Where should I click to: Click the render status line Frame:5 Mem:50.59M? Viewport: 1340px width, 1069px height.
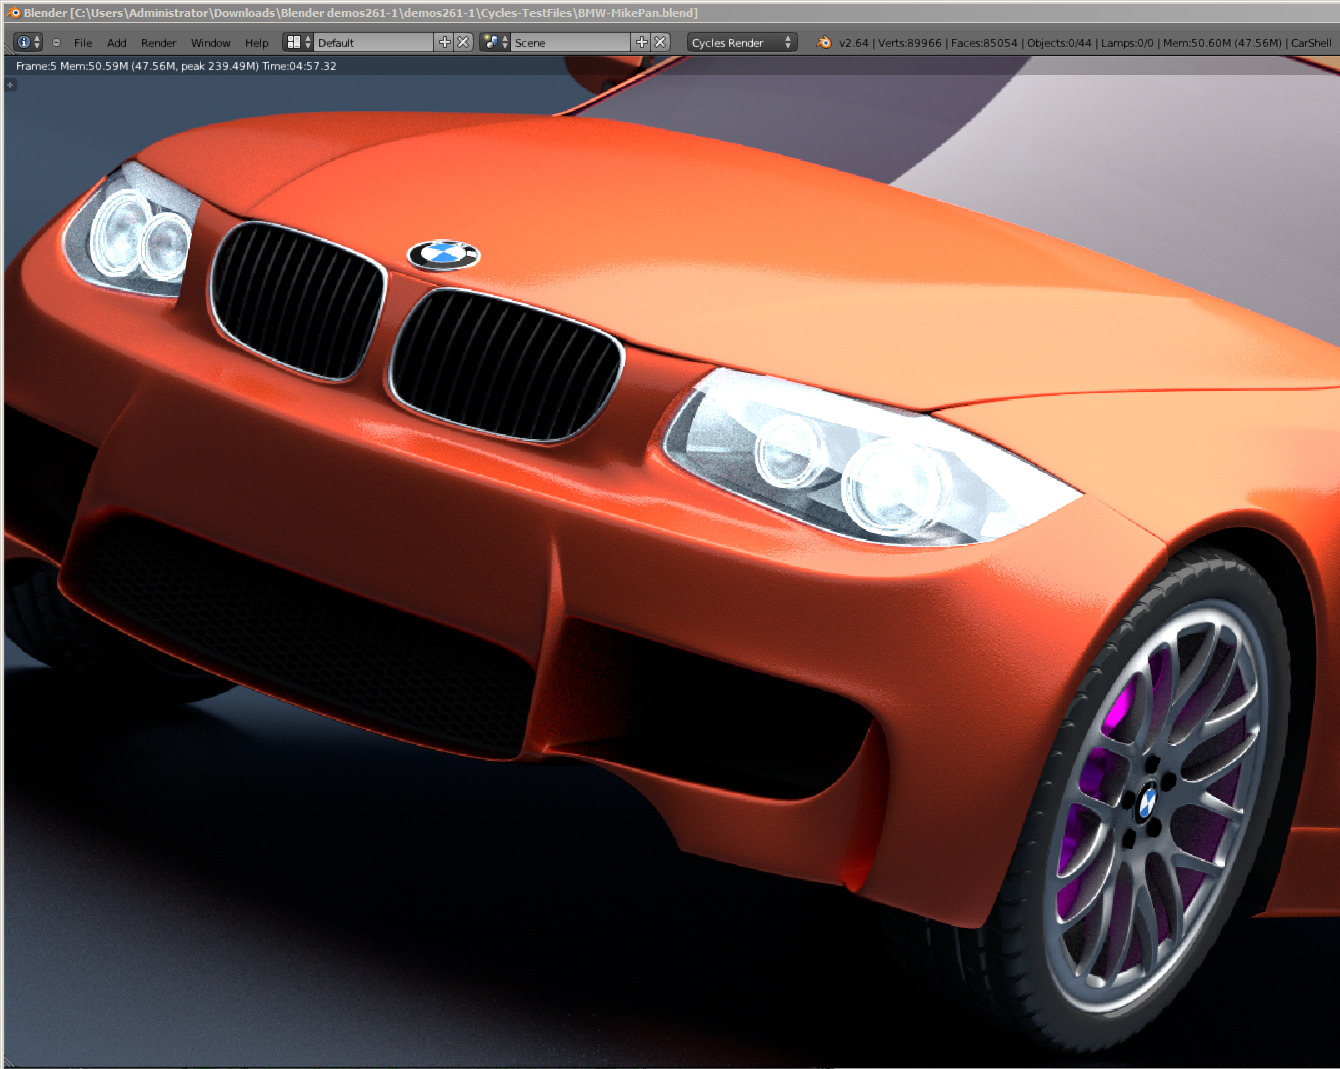[x=176, y=66]
